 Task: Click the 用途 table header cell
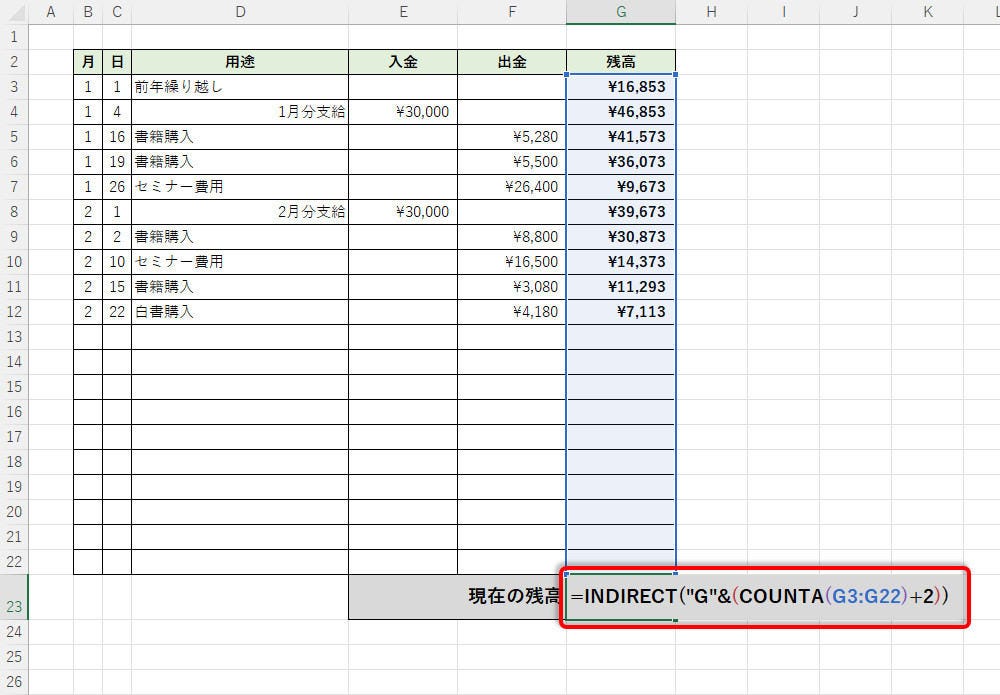point(240,62)
